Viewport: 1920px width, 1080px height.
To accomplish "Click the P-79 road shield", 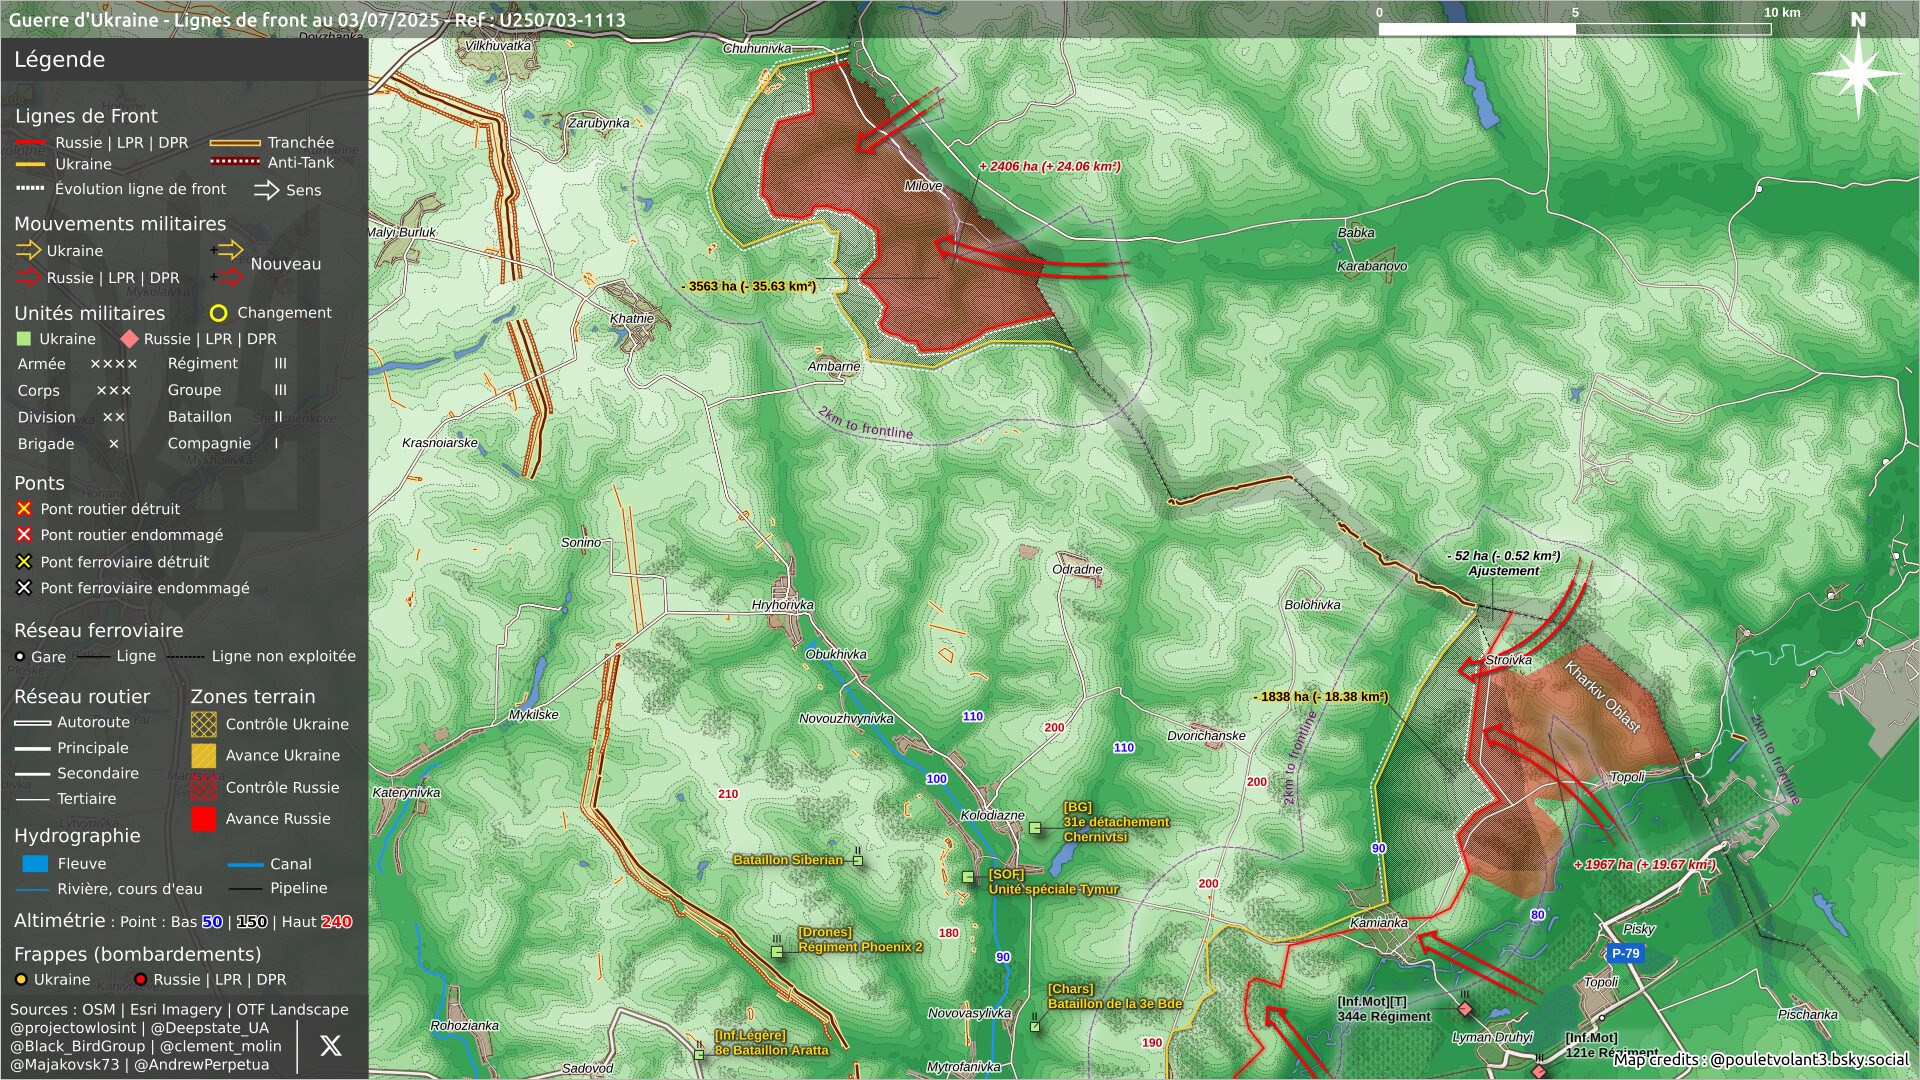I will click(x=1625, y=953).
